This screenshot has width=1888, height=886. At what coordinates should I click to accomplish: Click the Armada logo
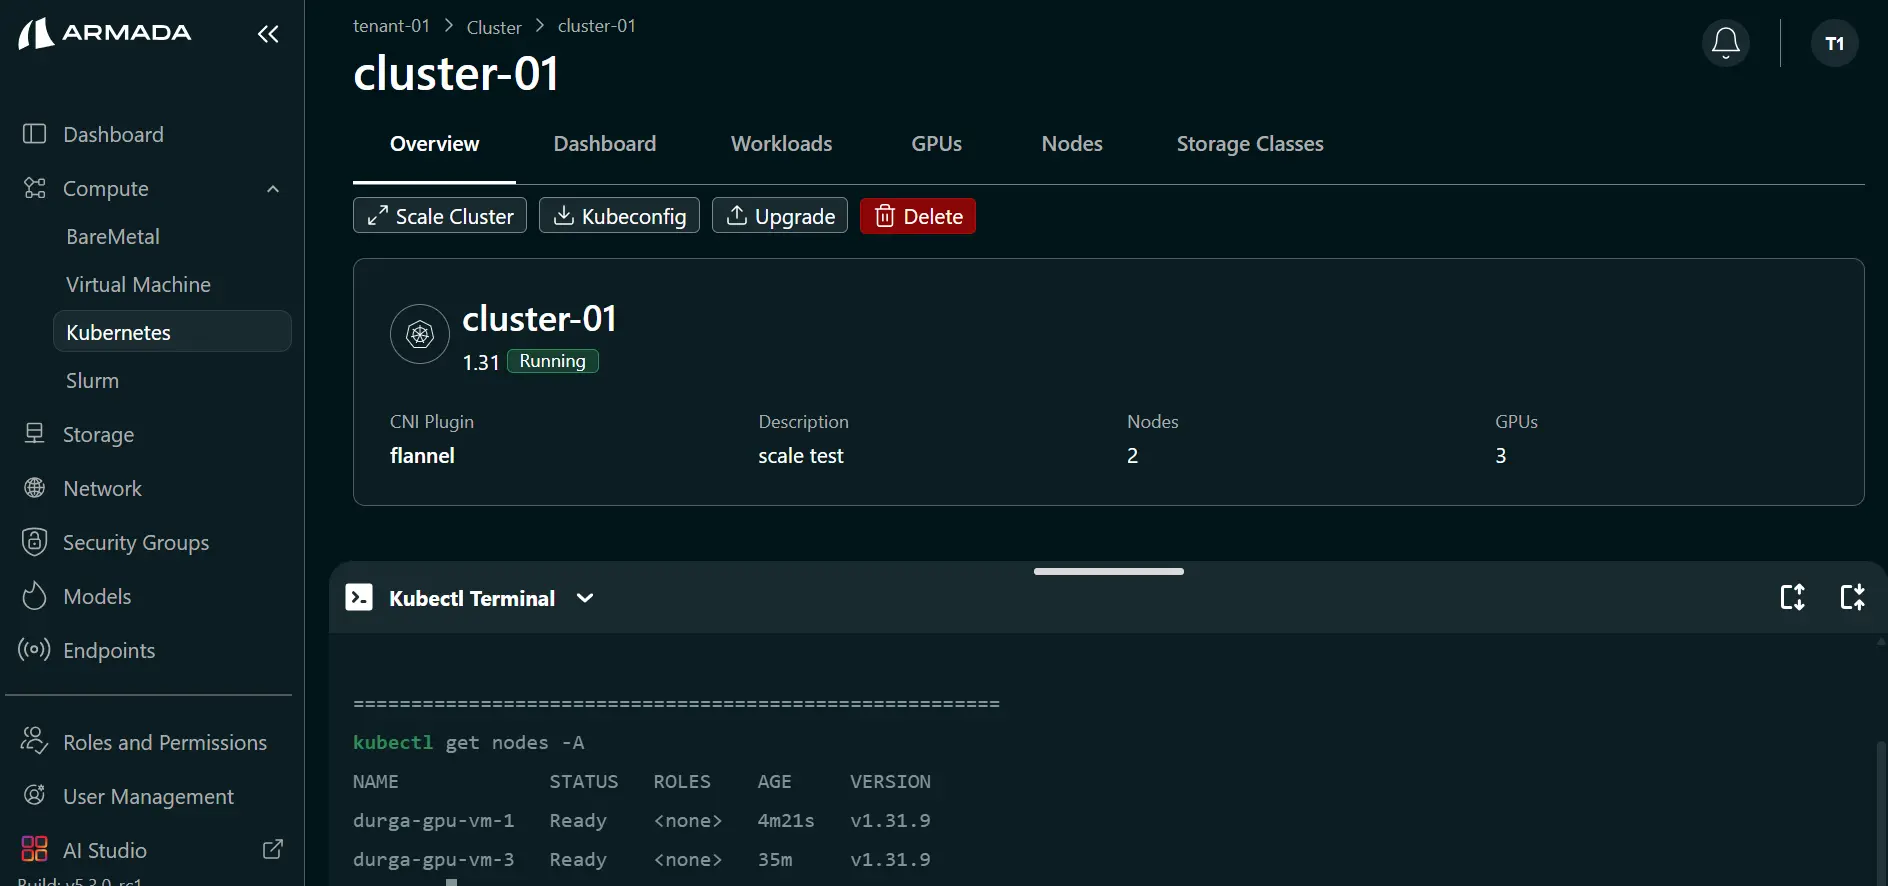click(105, 33)
